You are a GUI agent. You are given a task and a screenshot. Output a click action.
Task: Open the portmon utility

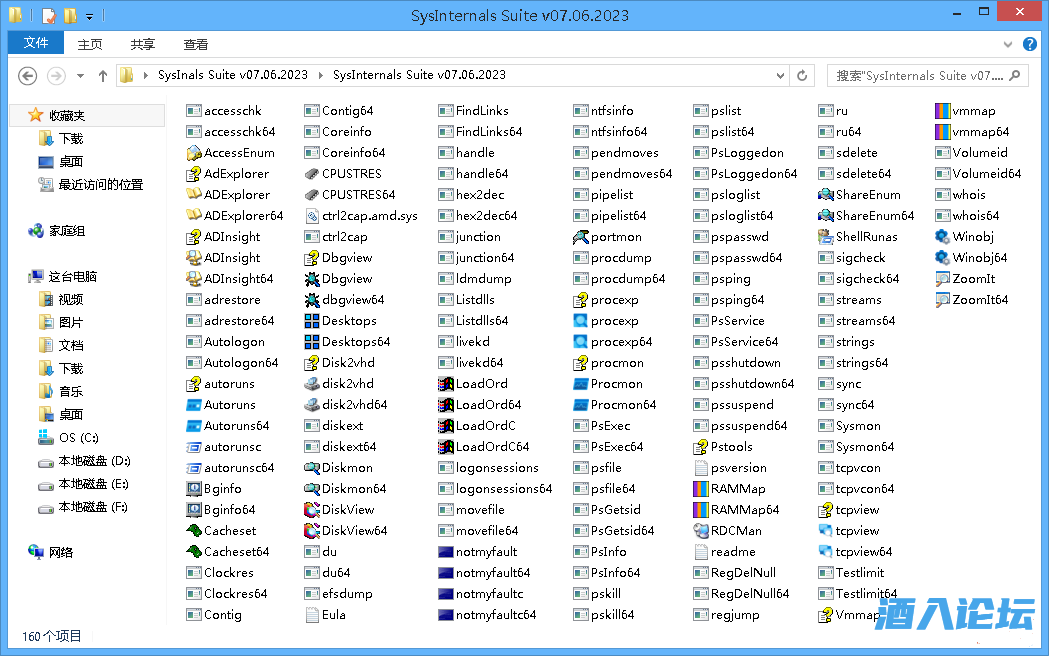(581, 237)
